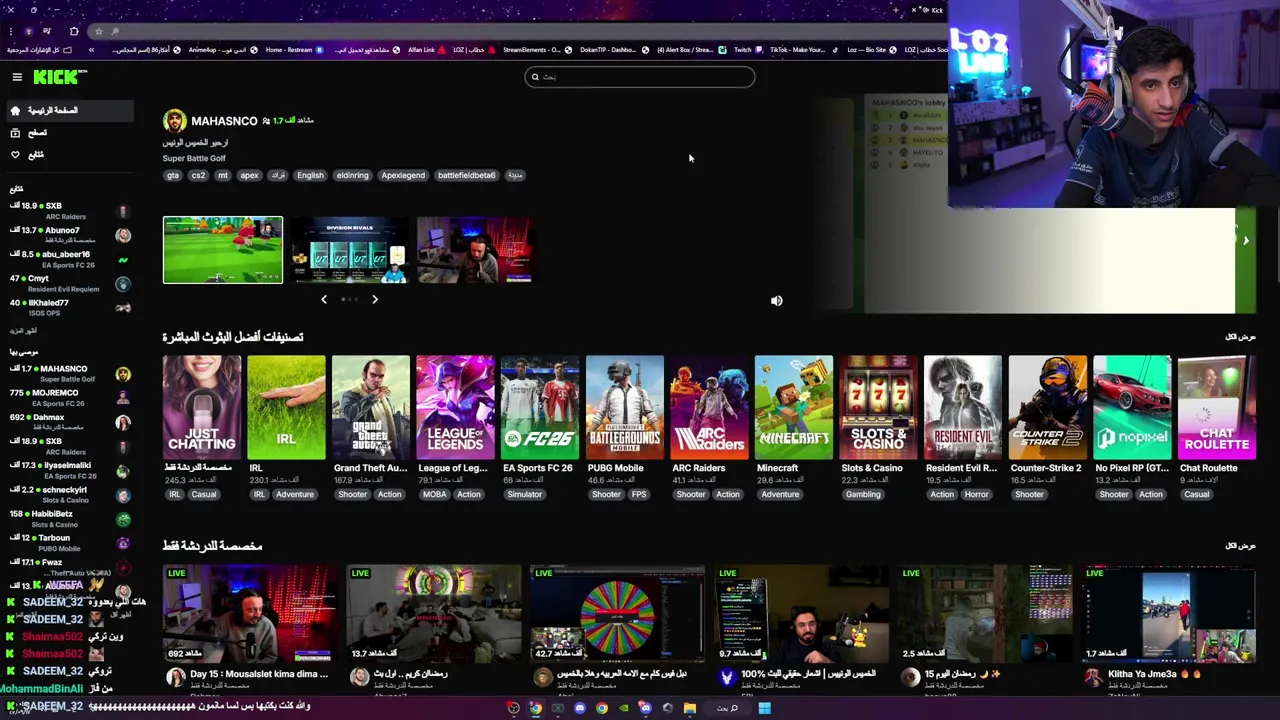Click the Kick search field

click(x=640, y=77)
